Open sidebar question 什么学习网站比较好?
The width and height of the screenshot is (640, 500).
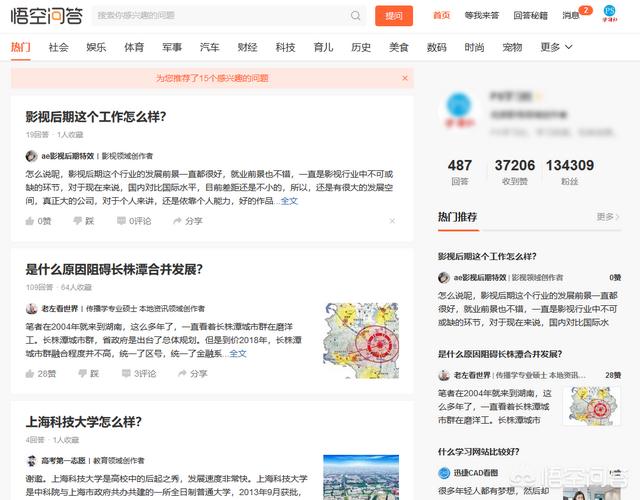click(478, 452)
